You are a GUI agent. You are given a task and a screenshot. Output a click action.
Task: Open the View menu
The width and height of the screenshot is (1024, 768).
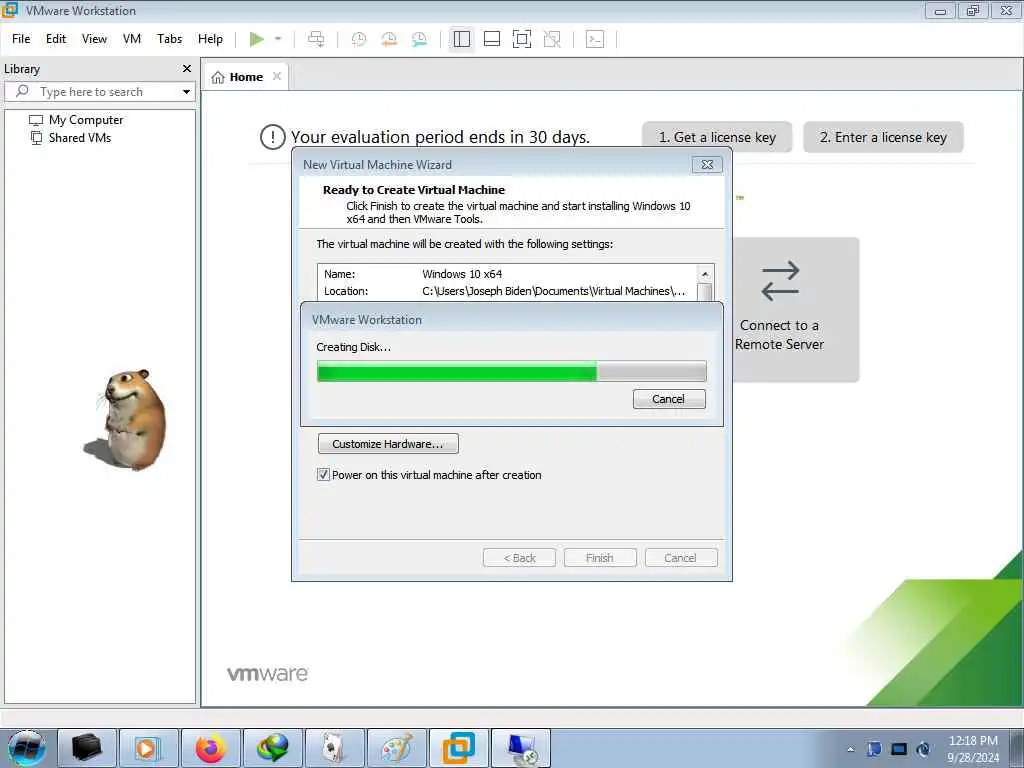pyautogui.click(x=94, y=39)
